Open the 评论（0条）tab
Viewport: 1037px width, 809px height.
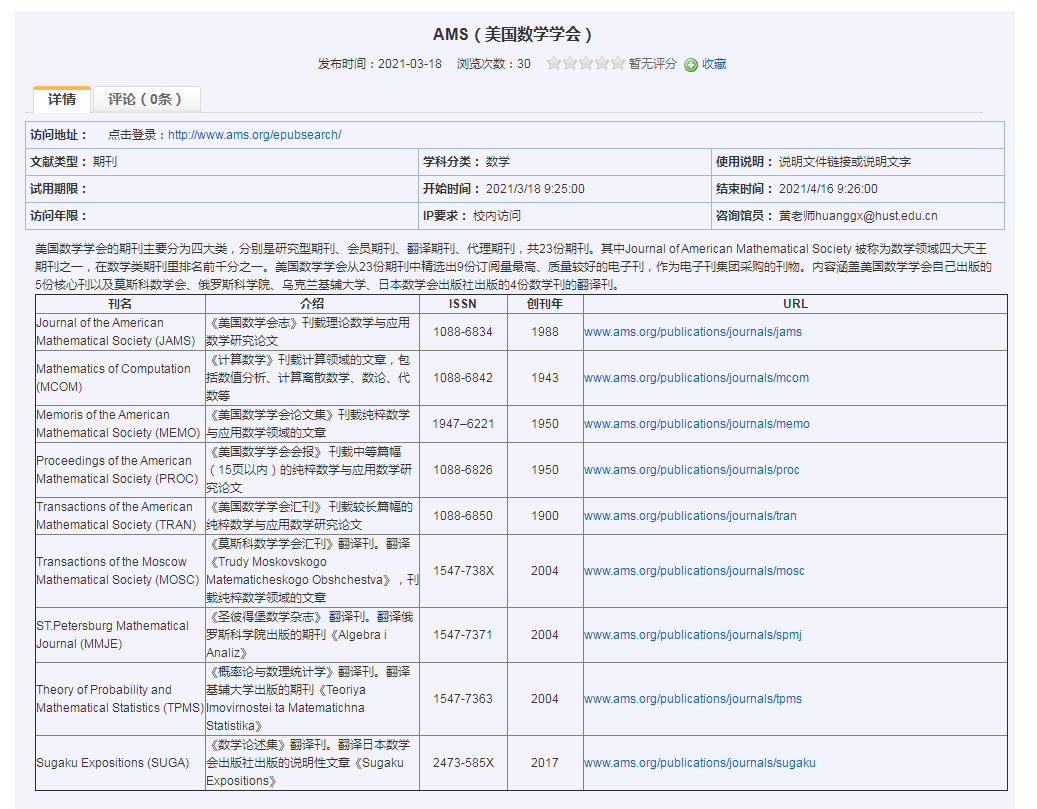click(146, 99)
